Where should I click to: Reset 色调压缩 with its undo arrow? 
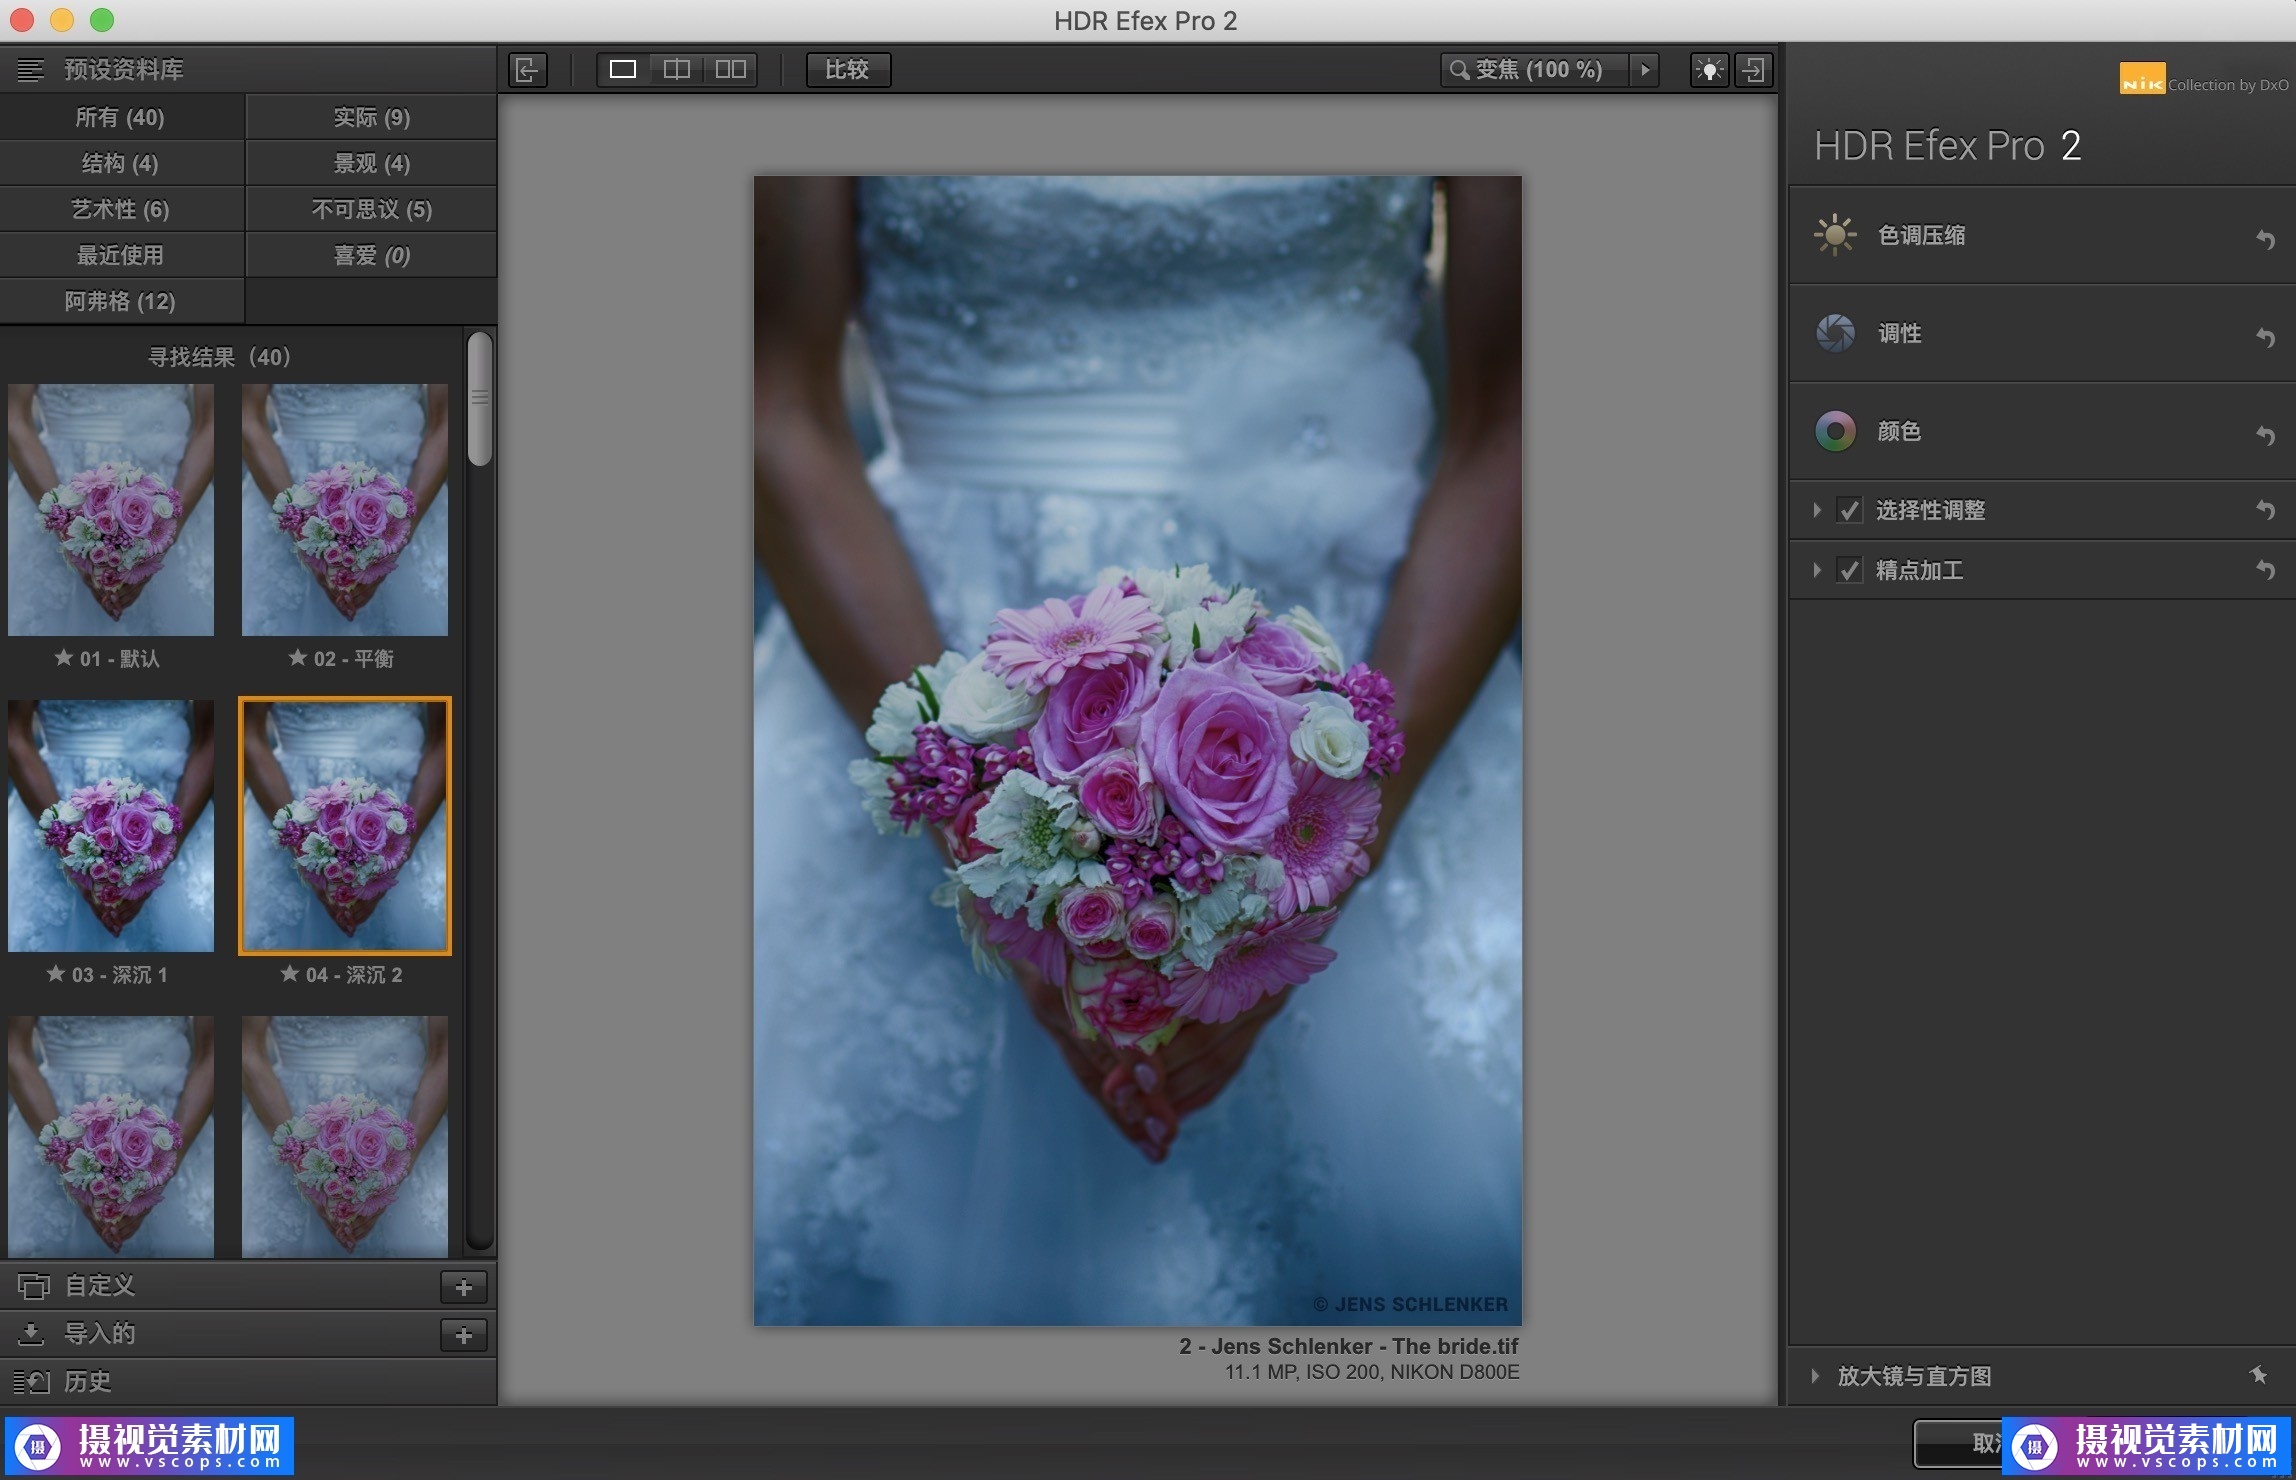coord(2265,239)
